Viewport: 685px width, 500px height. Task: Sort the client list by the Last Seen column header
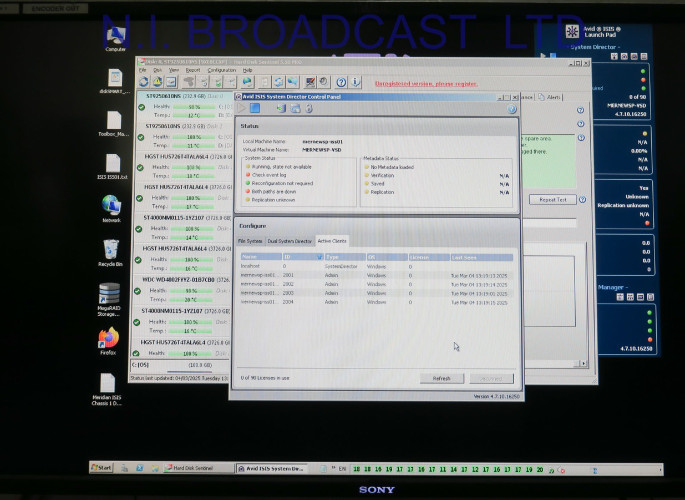[481, 257]
